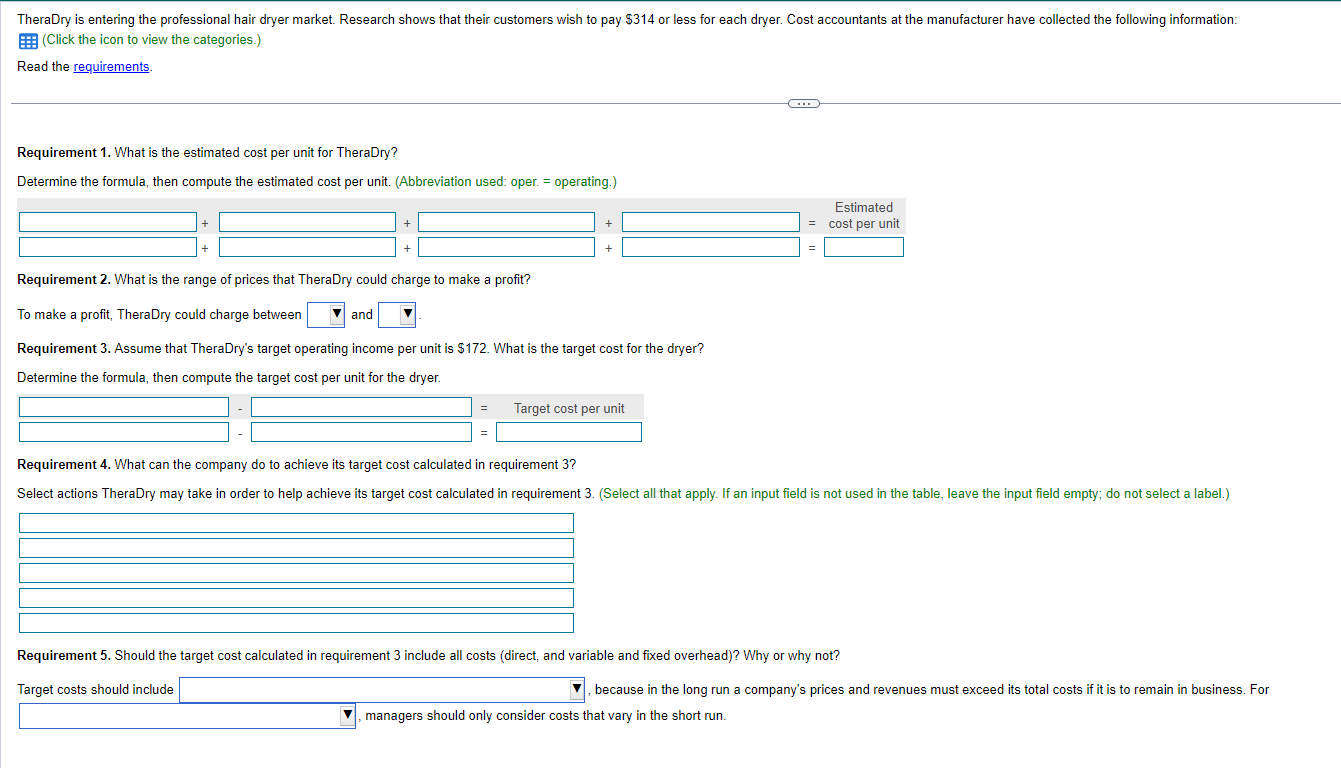Select first formula field in Requirement 3
The width and height of the screenshot is (1341, 768).
124,407
